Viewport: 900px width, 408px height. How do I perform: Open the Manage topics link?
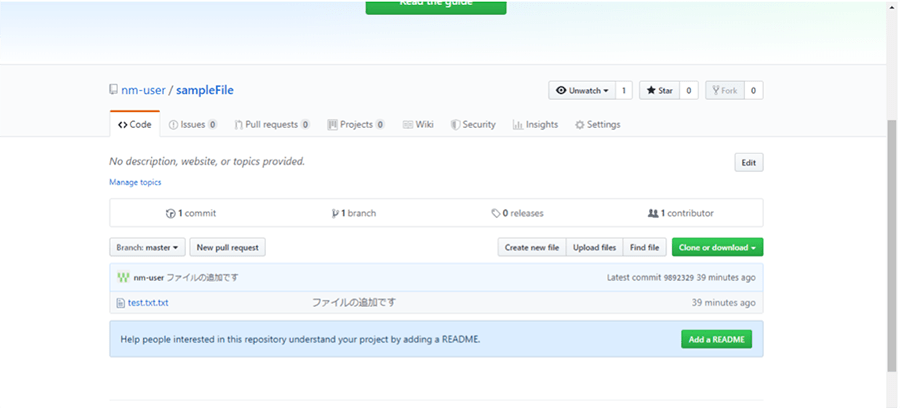point(135,182)
